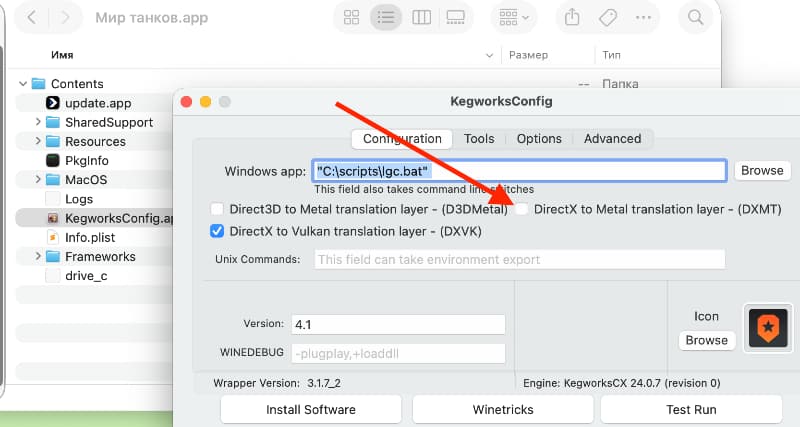Select the SharedSupport folder icon

point(53,122)
